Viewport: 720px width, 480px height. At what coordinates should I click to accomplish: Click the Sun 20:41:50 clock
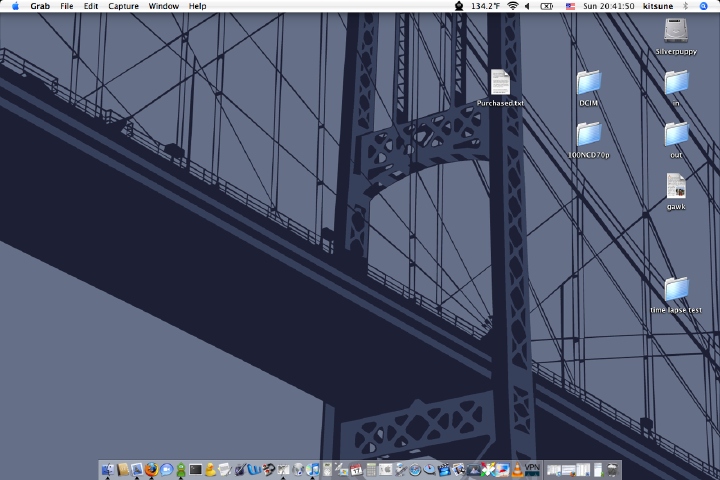pyautogui.click(x=608, y=6)
